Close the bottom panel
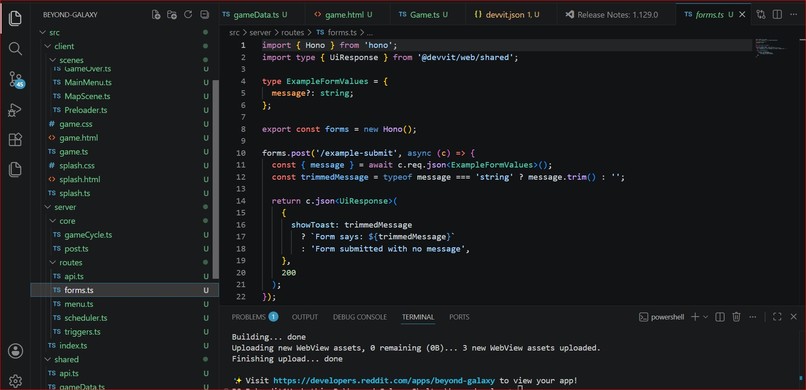806x390 pixels. [x=794, y=317]
